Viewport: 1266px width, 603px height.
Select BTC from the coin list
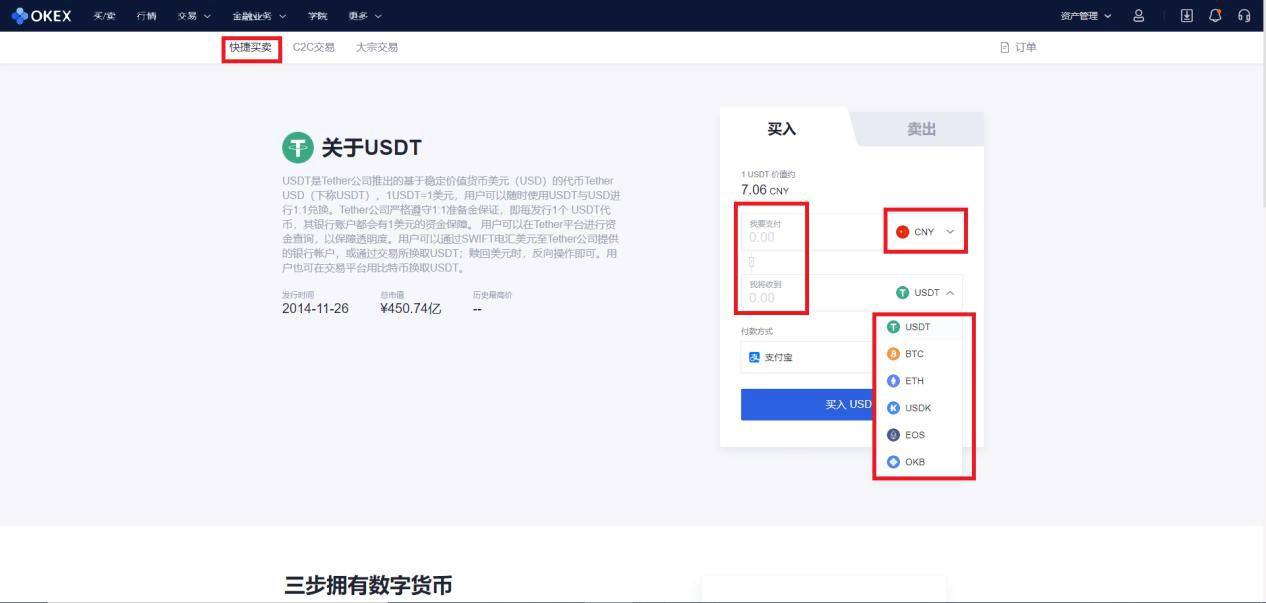pyautogui.click(x=913, y=353)
